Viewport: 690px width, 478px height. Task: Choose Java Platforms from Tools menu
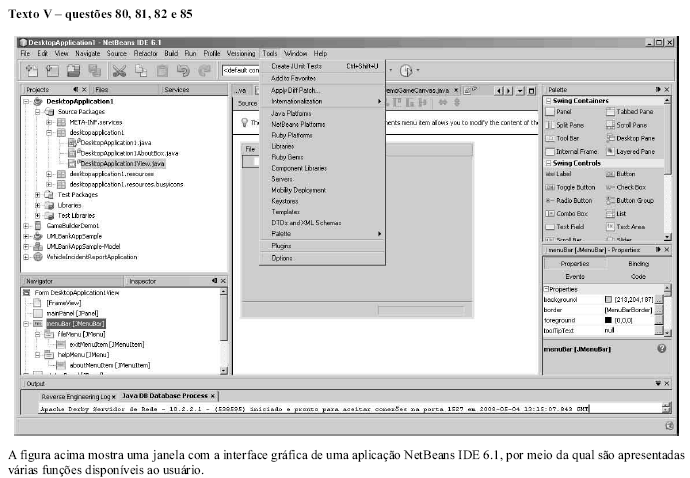(323, 114)
